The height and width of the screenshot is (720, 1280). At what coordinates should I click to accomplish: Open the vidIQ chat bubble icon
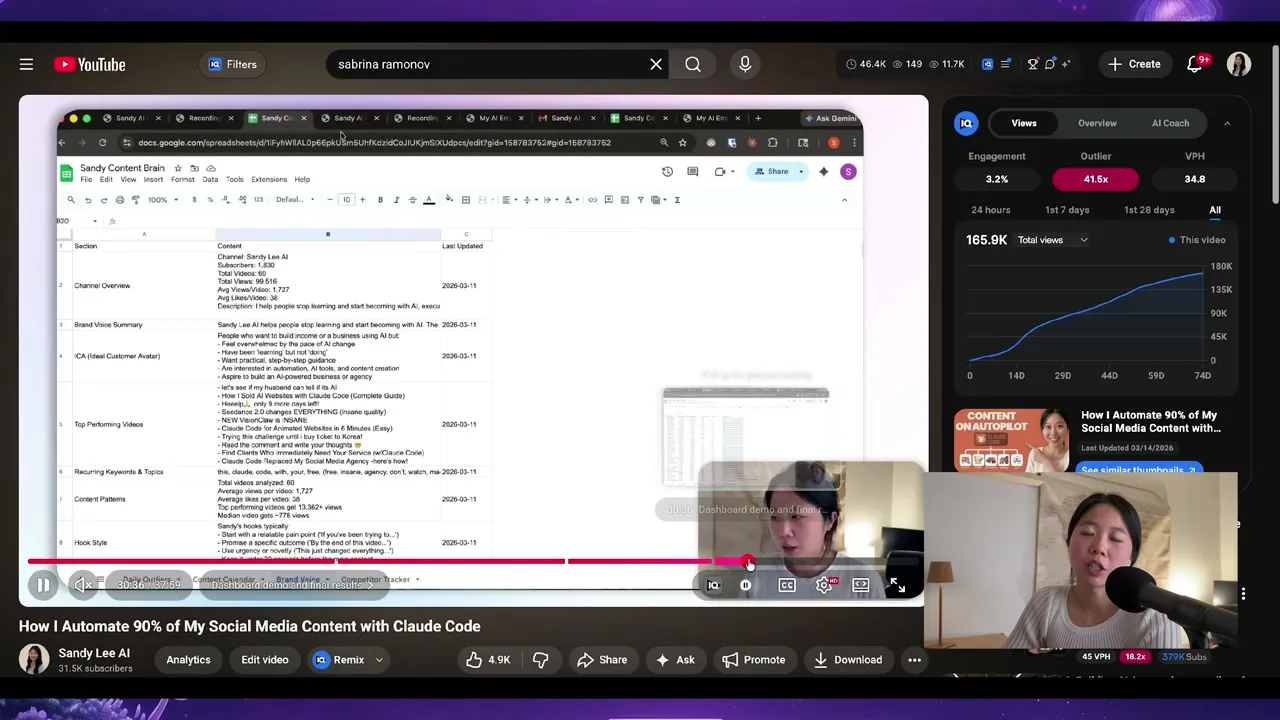click(1050, 64)
